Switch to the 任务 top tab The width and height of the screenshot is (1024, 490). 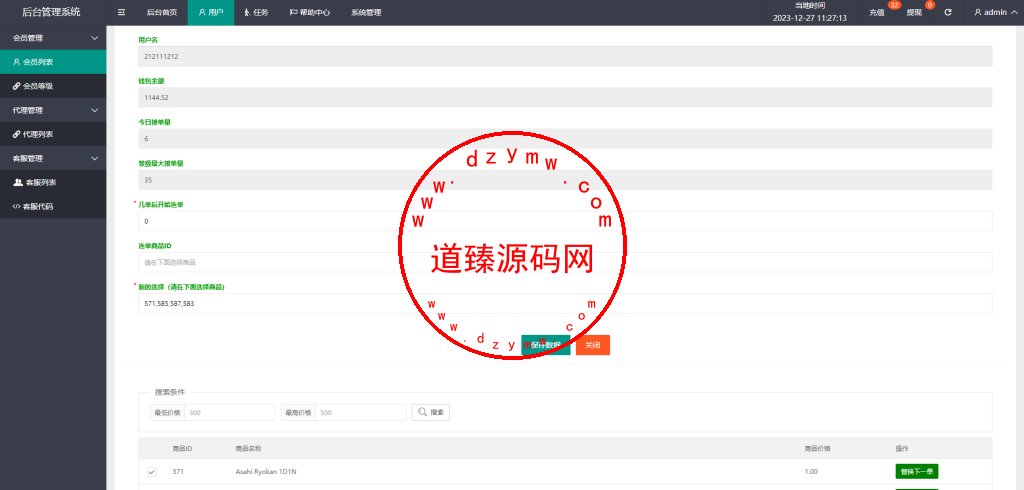(x=256, y=12)
